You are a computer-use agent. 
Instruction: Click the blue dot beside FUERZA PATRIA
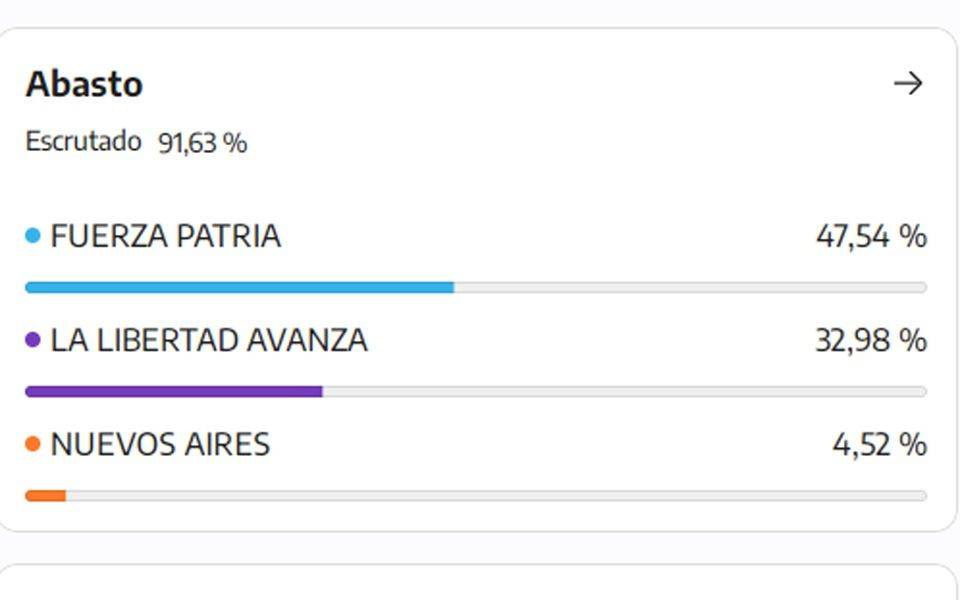click(x=33, y=236)
